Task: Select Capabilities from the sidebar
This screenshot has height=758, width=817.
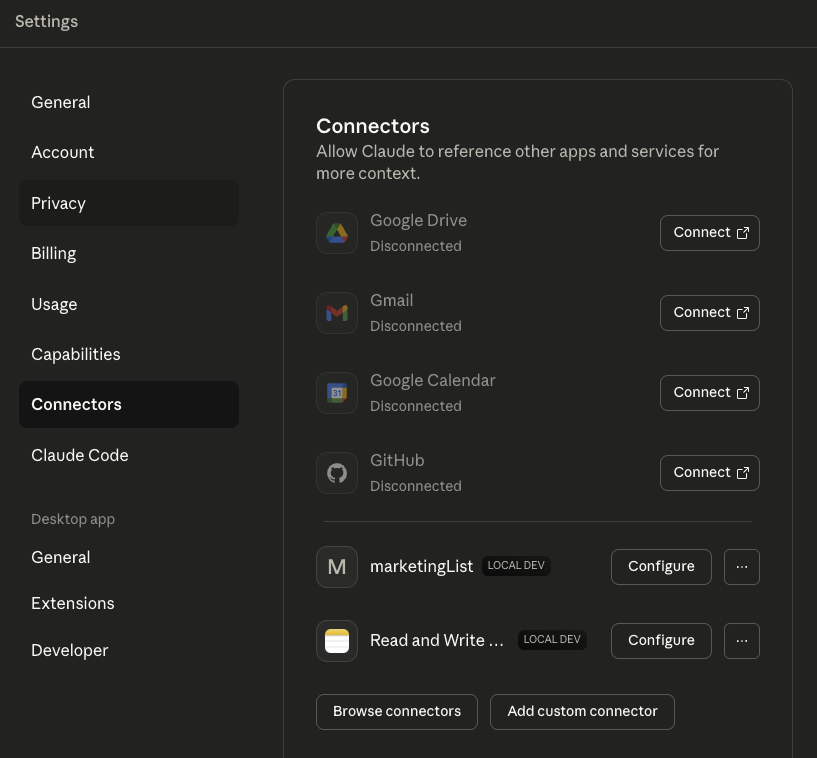Action: (76, 354)
